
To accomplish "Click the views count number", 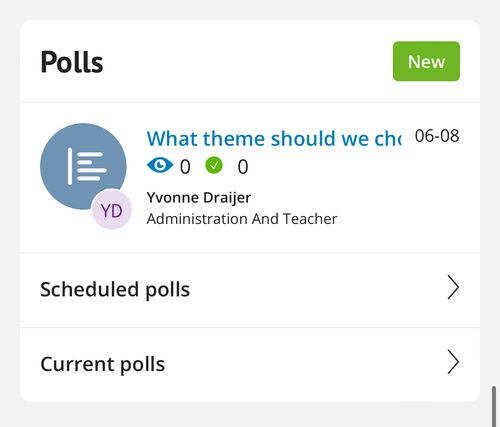I will click(x=185, y=167).
